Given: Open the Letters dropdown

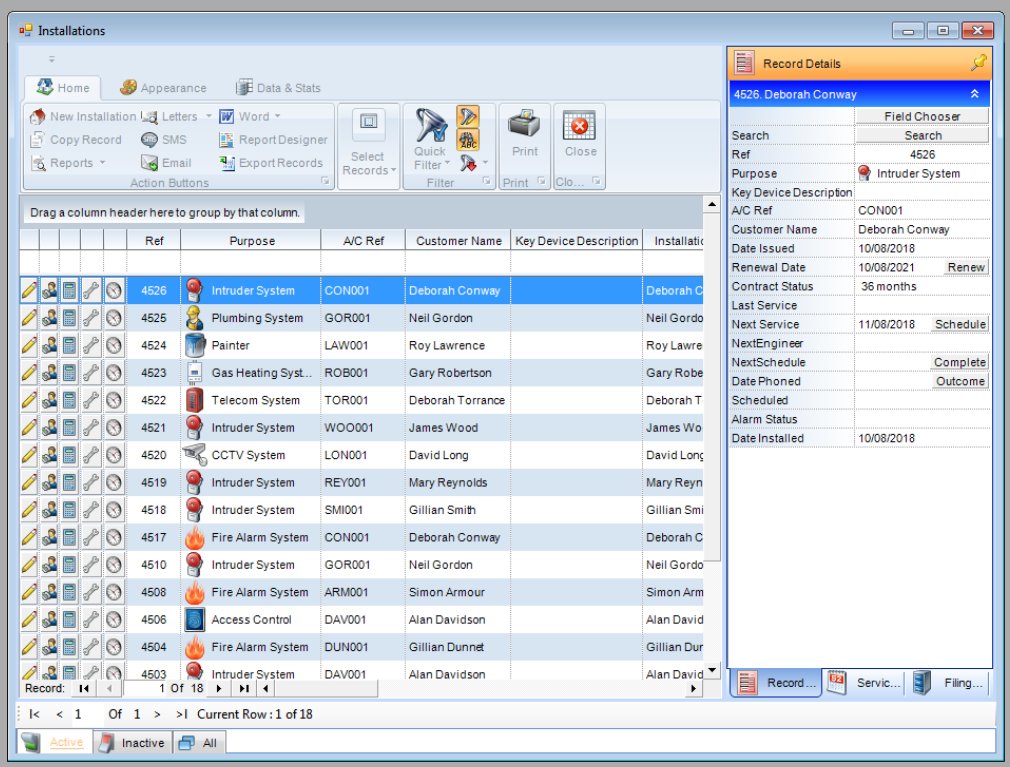Looking at the screenshot, I should point(176,117).
